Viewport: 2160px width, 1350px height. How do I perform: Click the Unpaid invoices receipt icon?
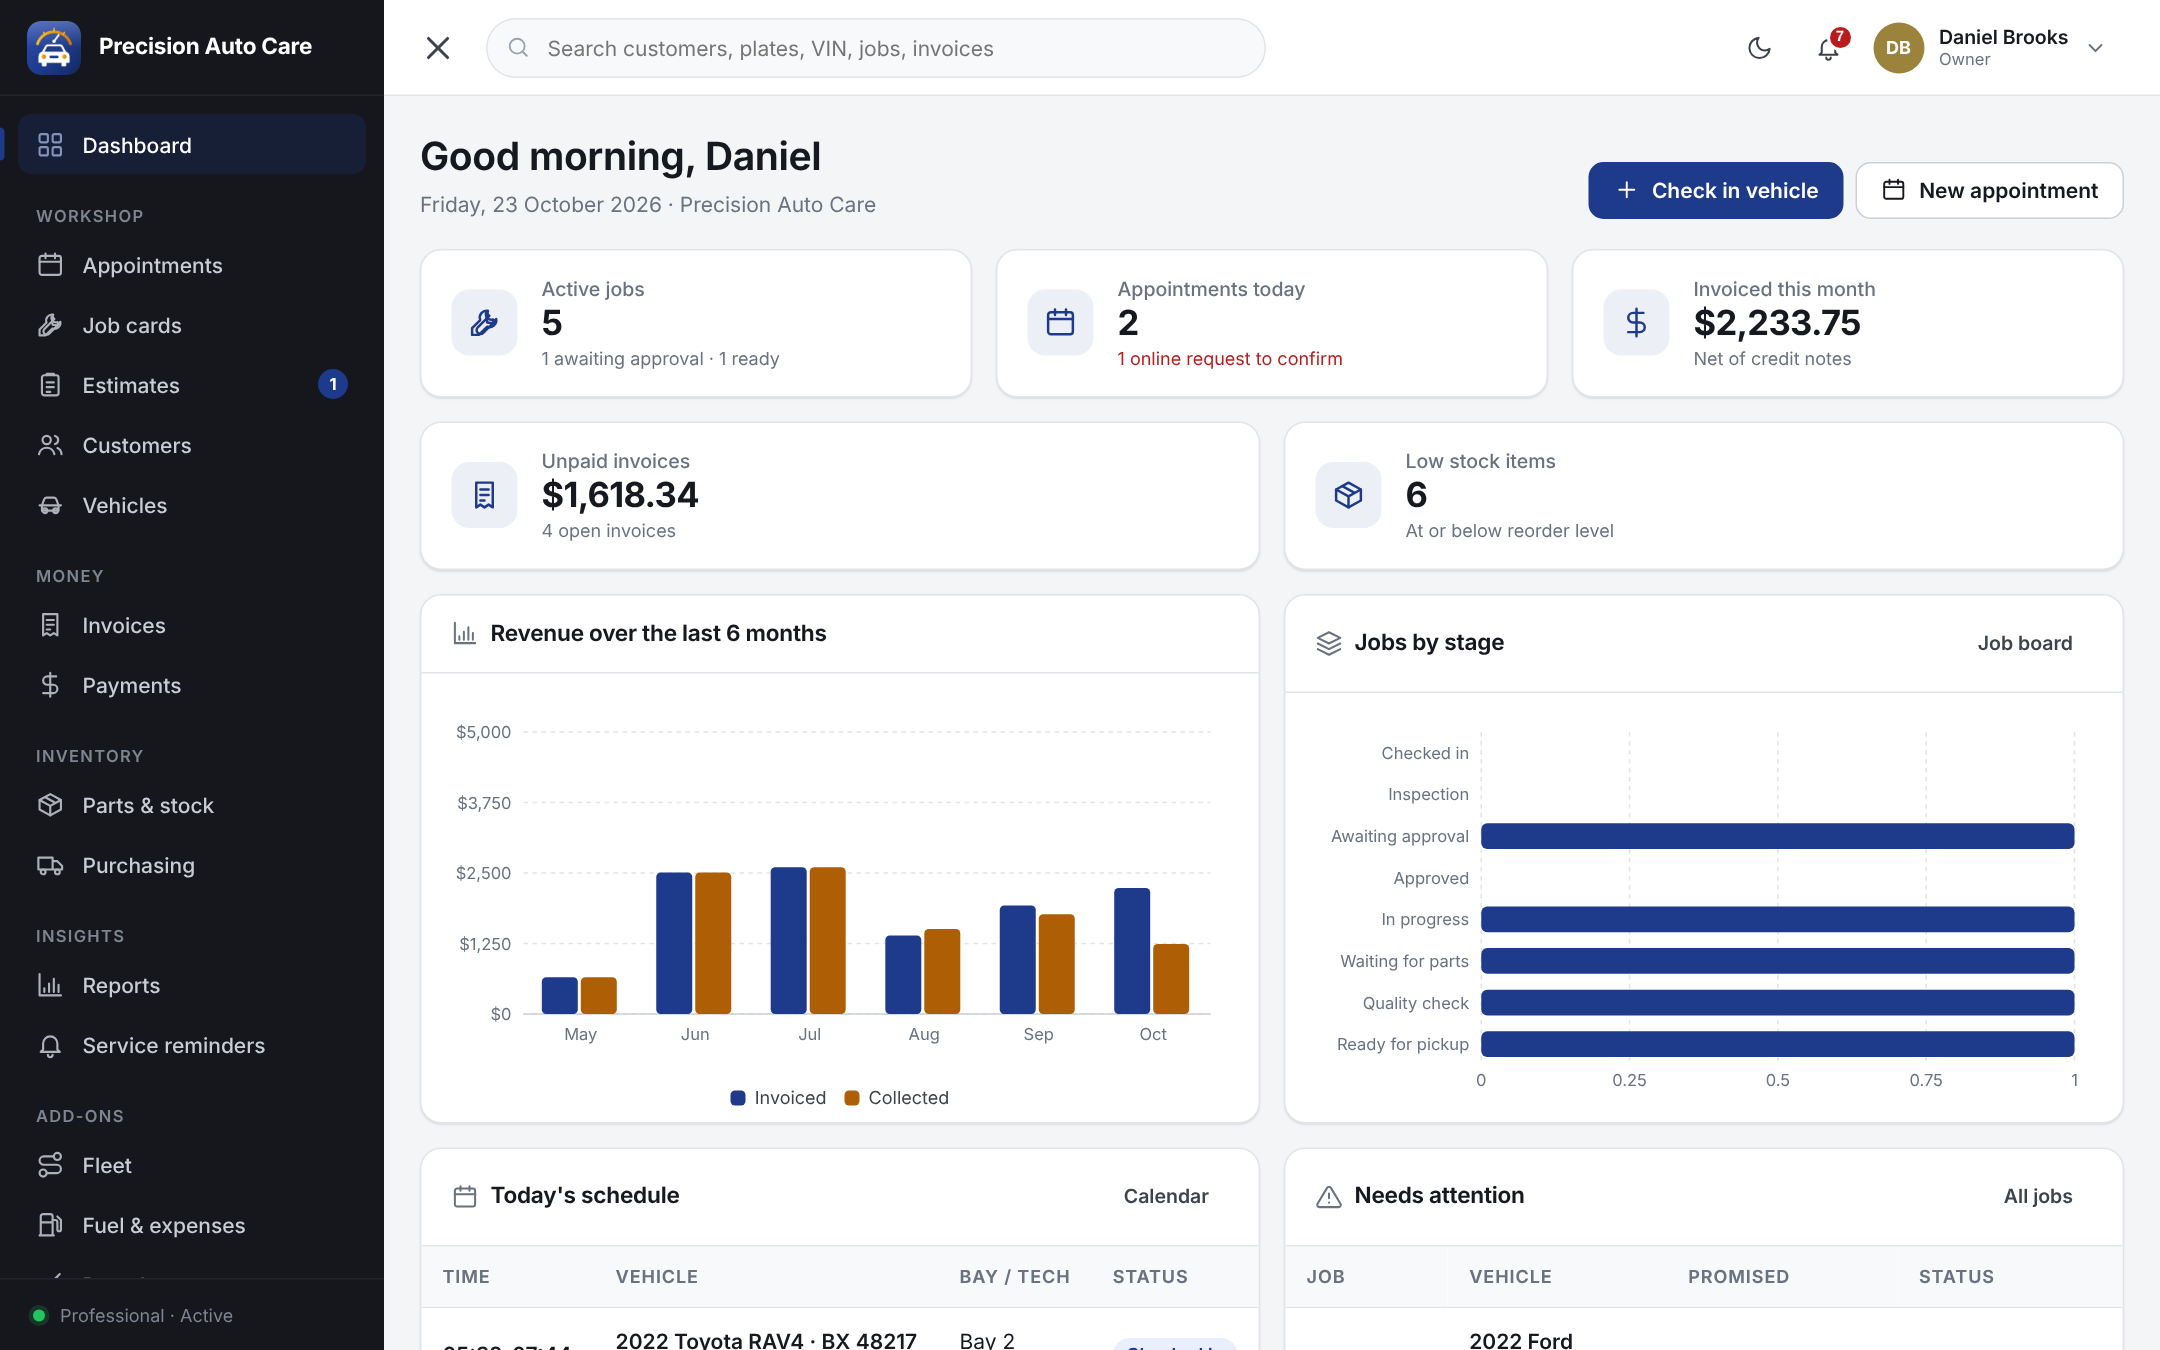point(484,494)
